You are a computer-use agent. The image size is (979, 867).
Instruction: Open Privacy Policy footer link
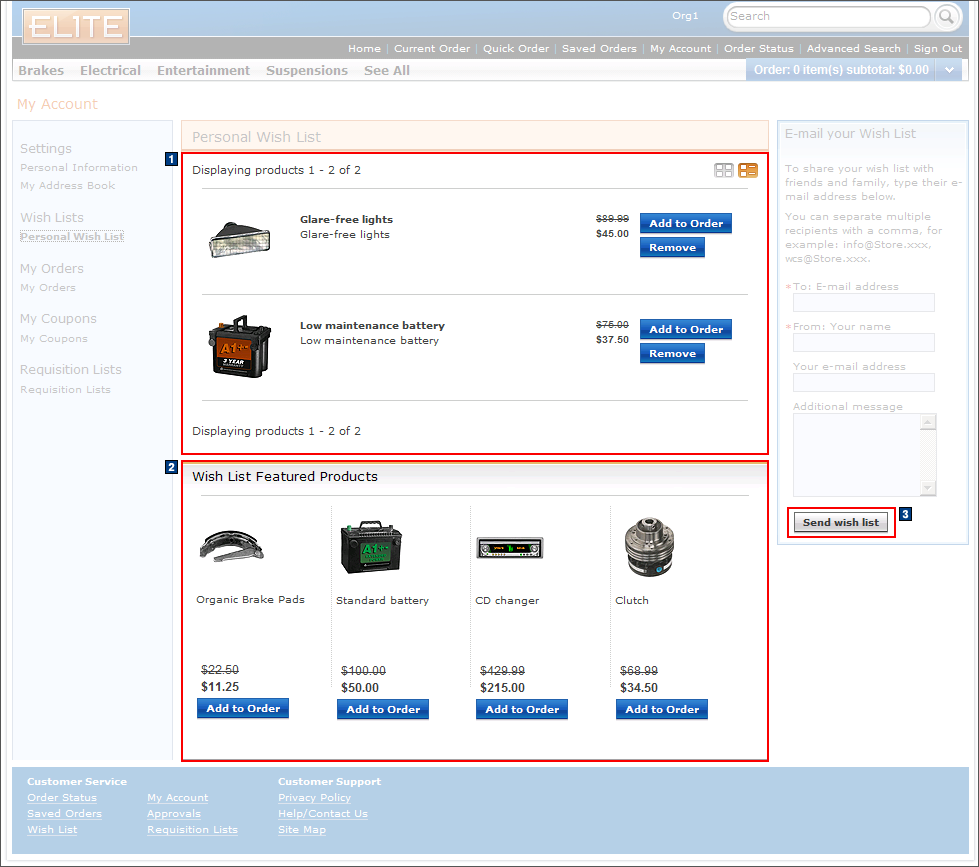click(x=314, y=798)
